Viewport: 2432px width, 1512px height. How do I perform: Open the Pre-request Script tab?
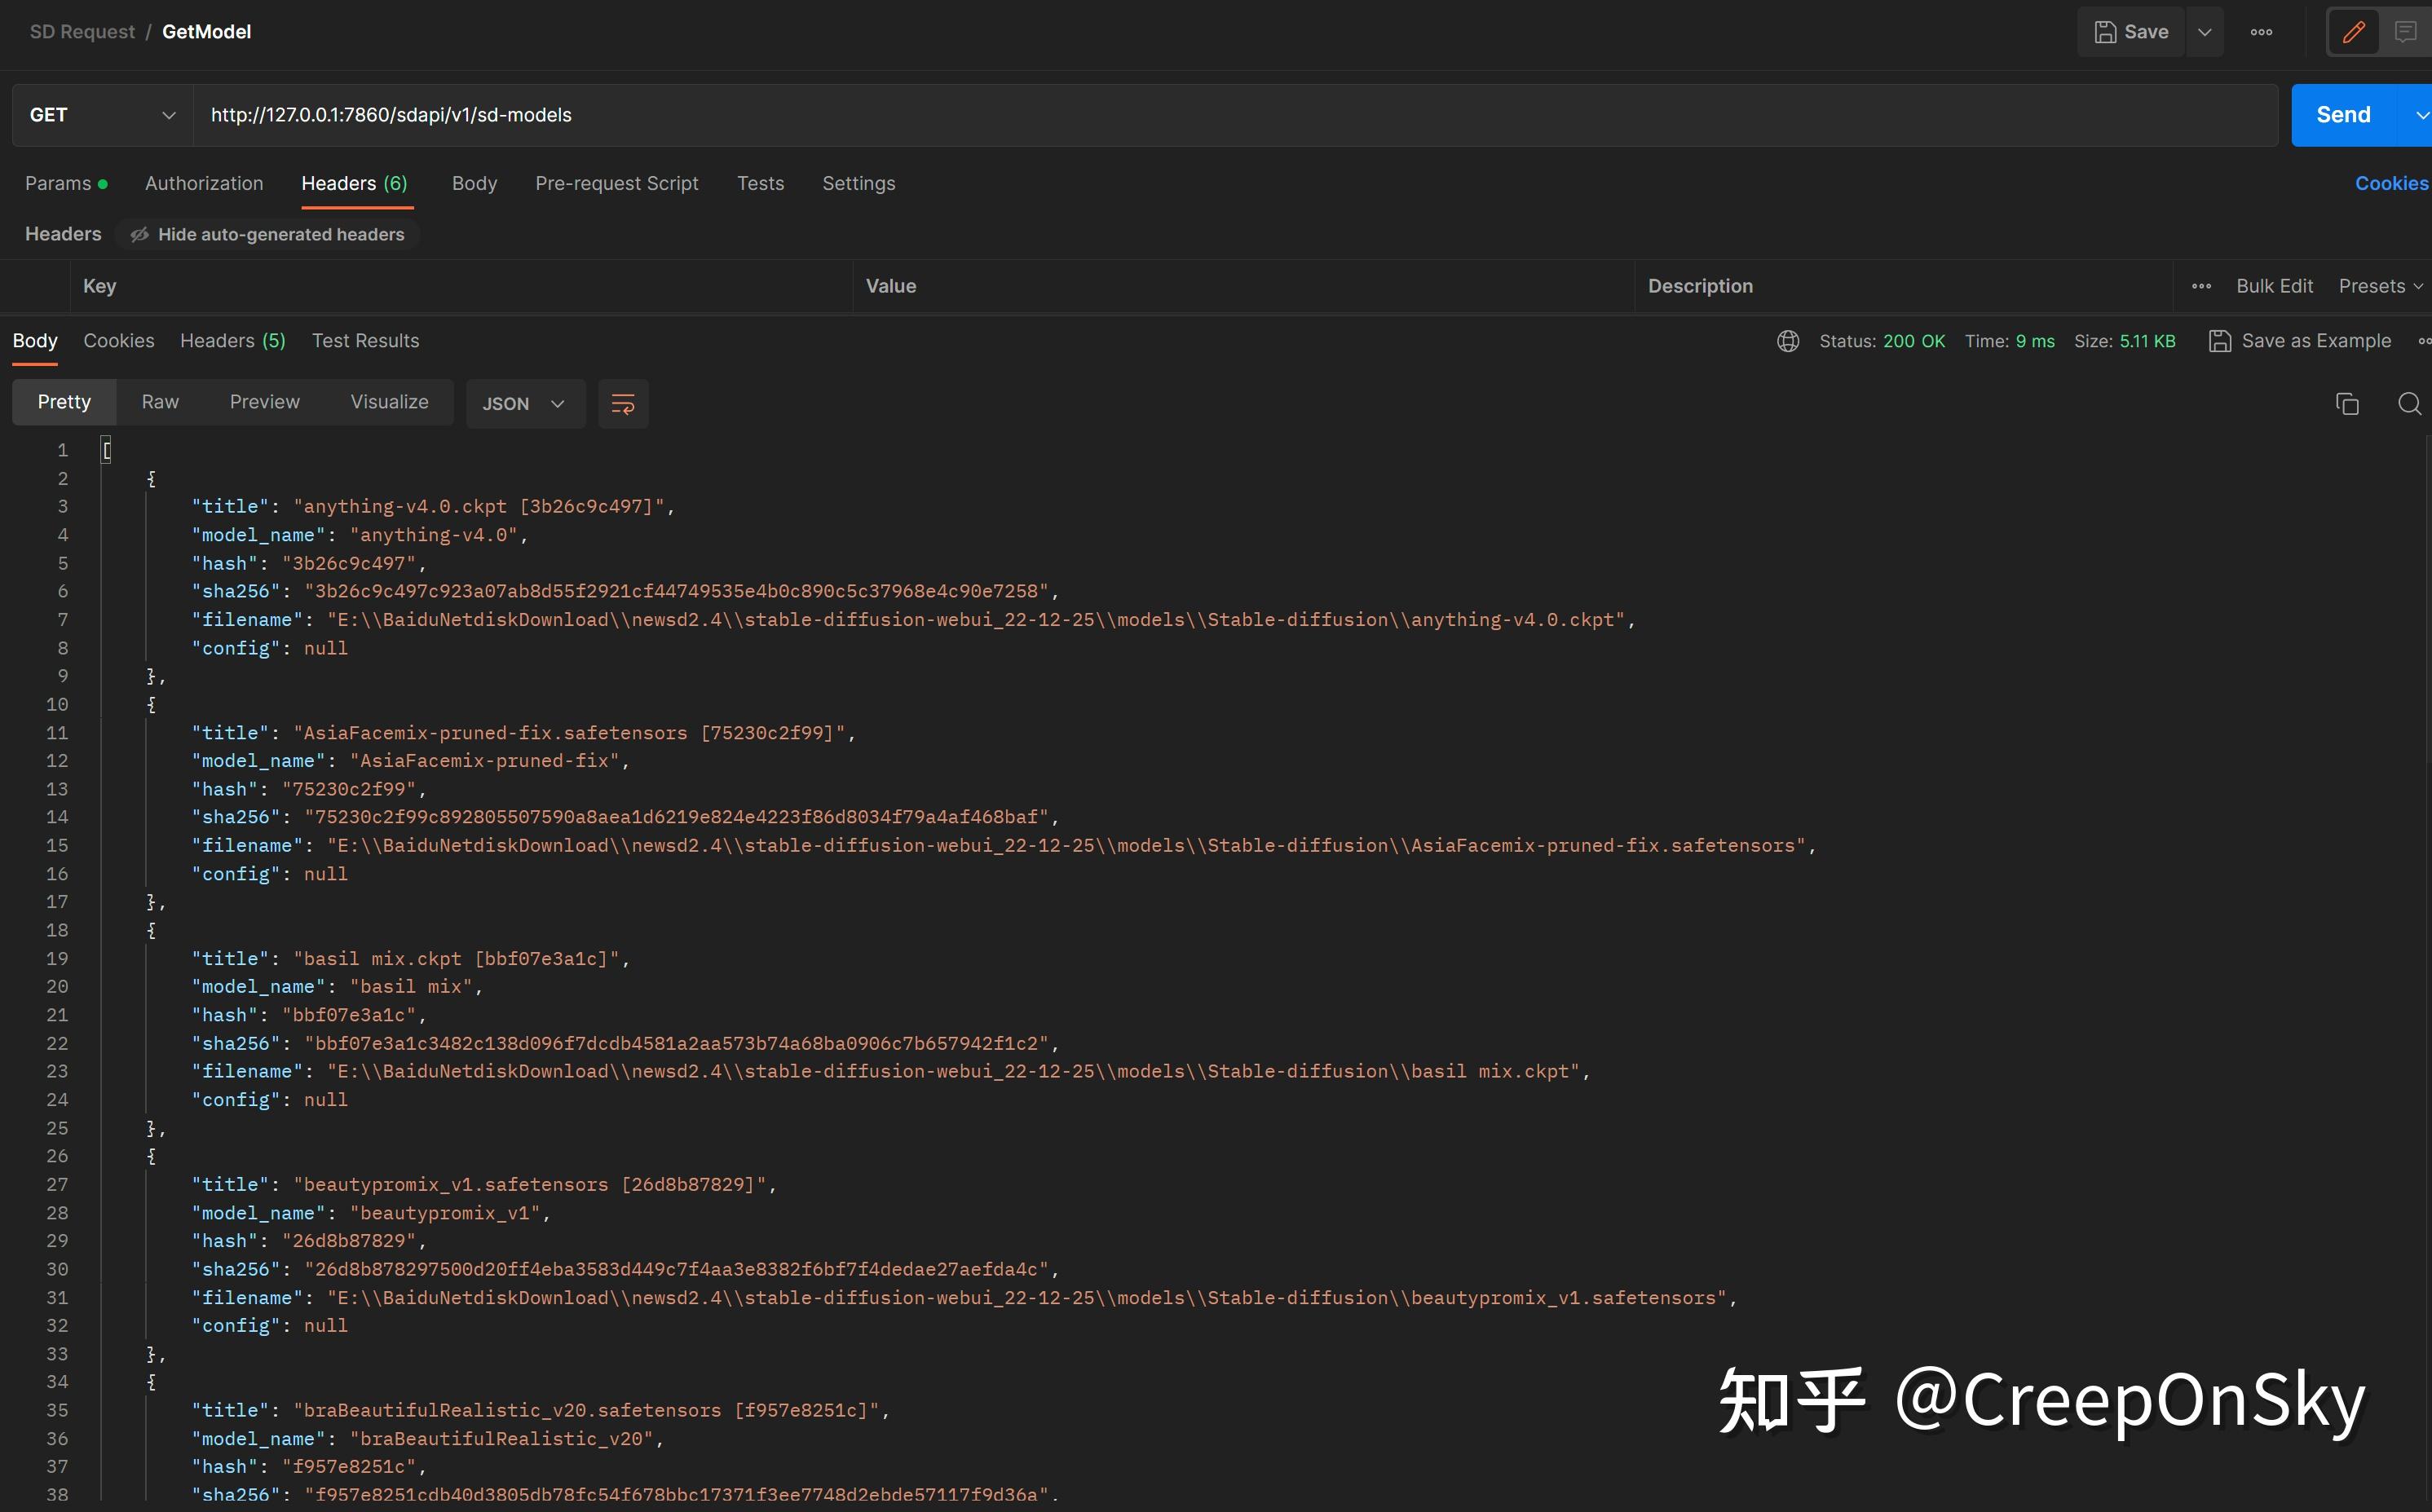pyautogui.click(x=616, y=183)
